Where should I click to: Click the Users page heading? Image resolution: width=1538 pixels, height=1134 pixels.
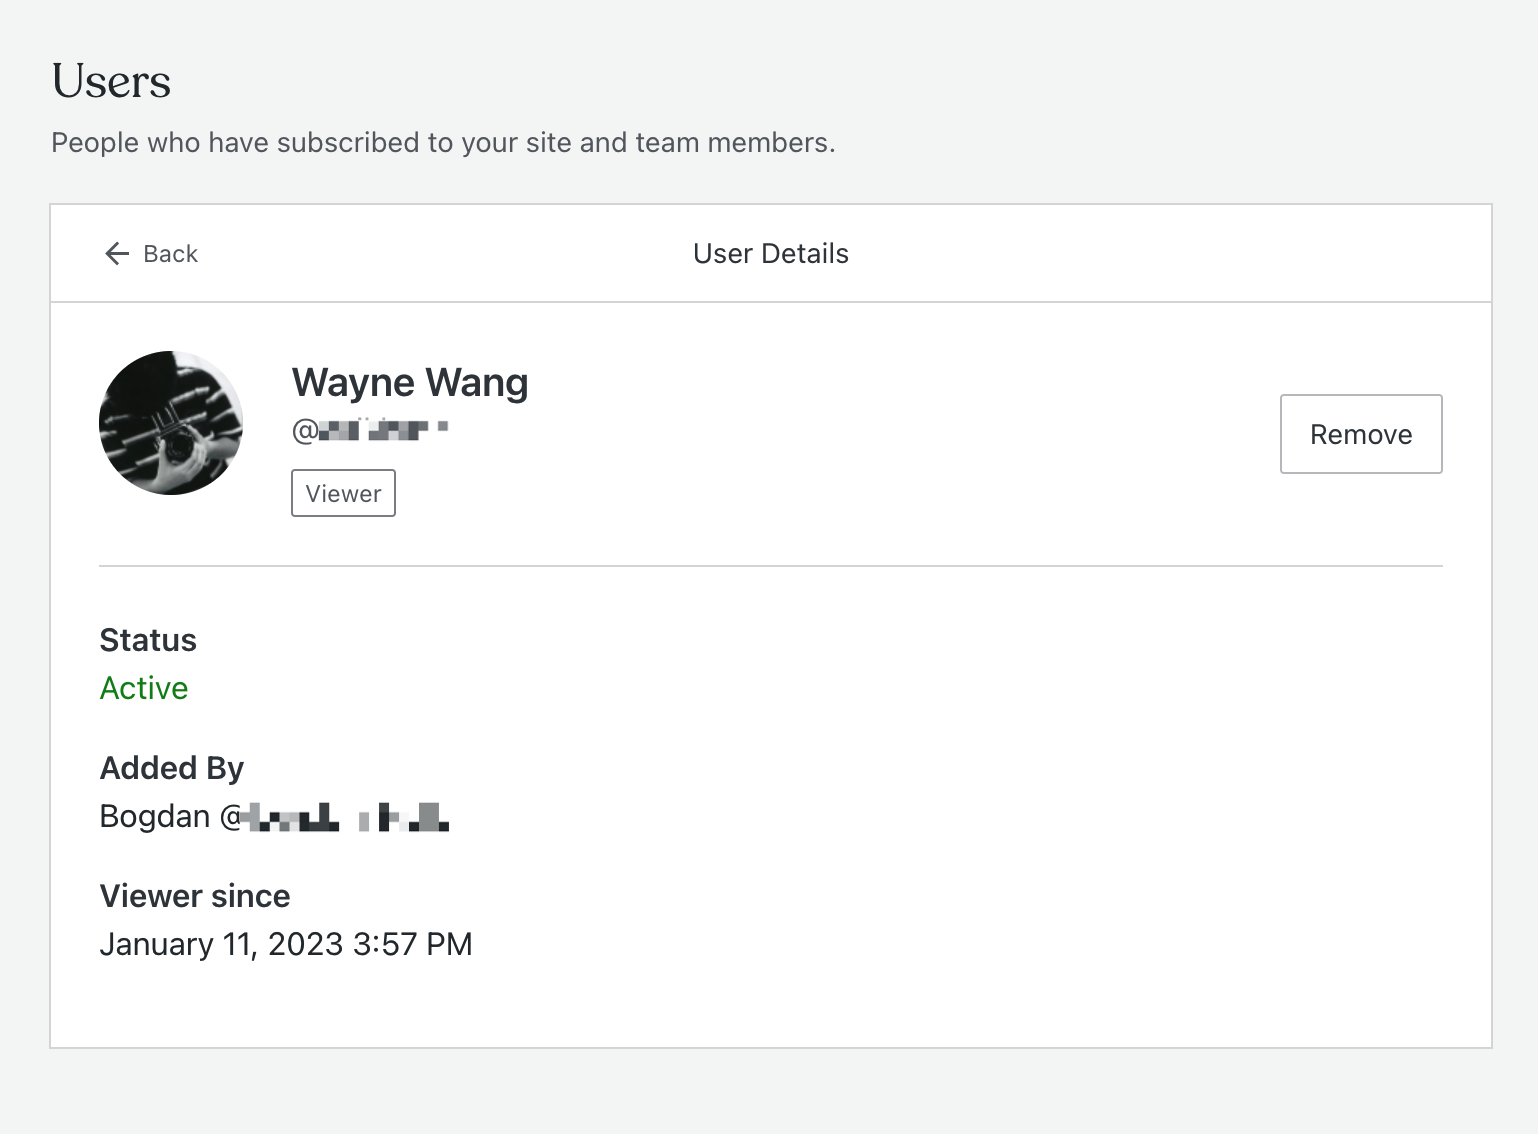(112, 82)
